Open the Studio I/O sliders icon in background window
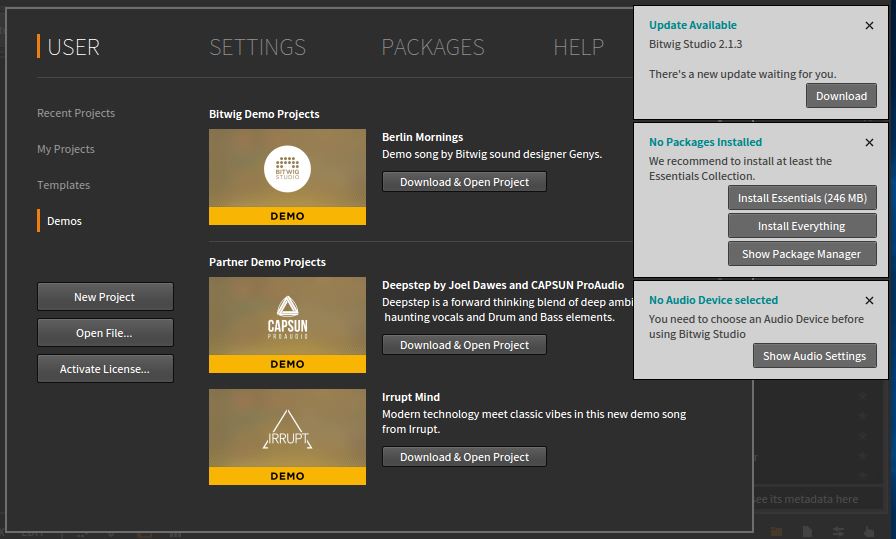 (838, 532)
